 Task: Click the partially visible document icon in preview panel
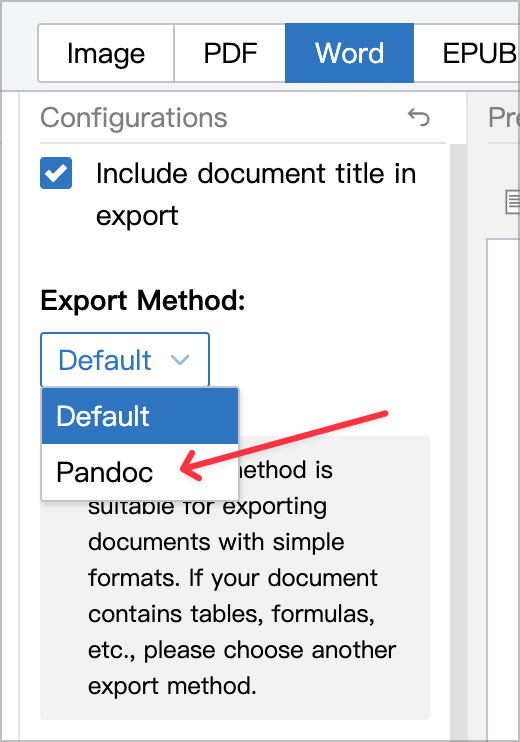513,202
